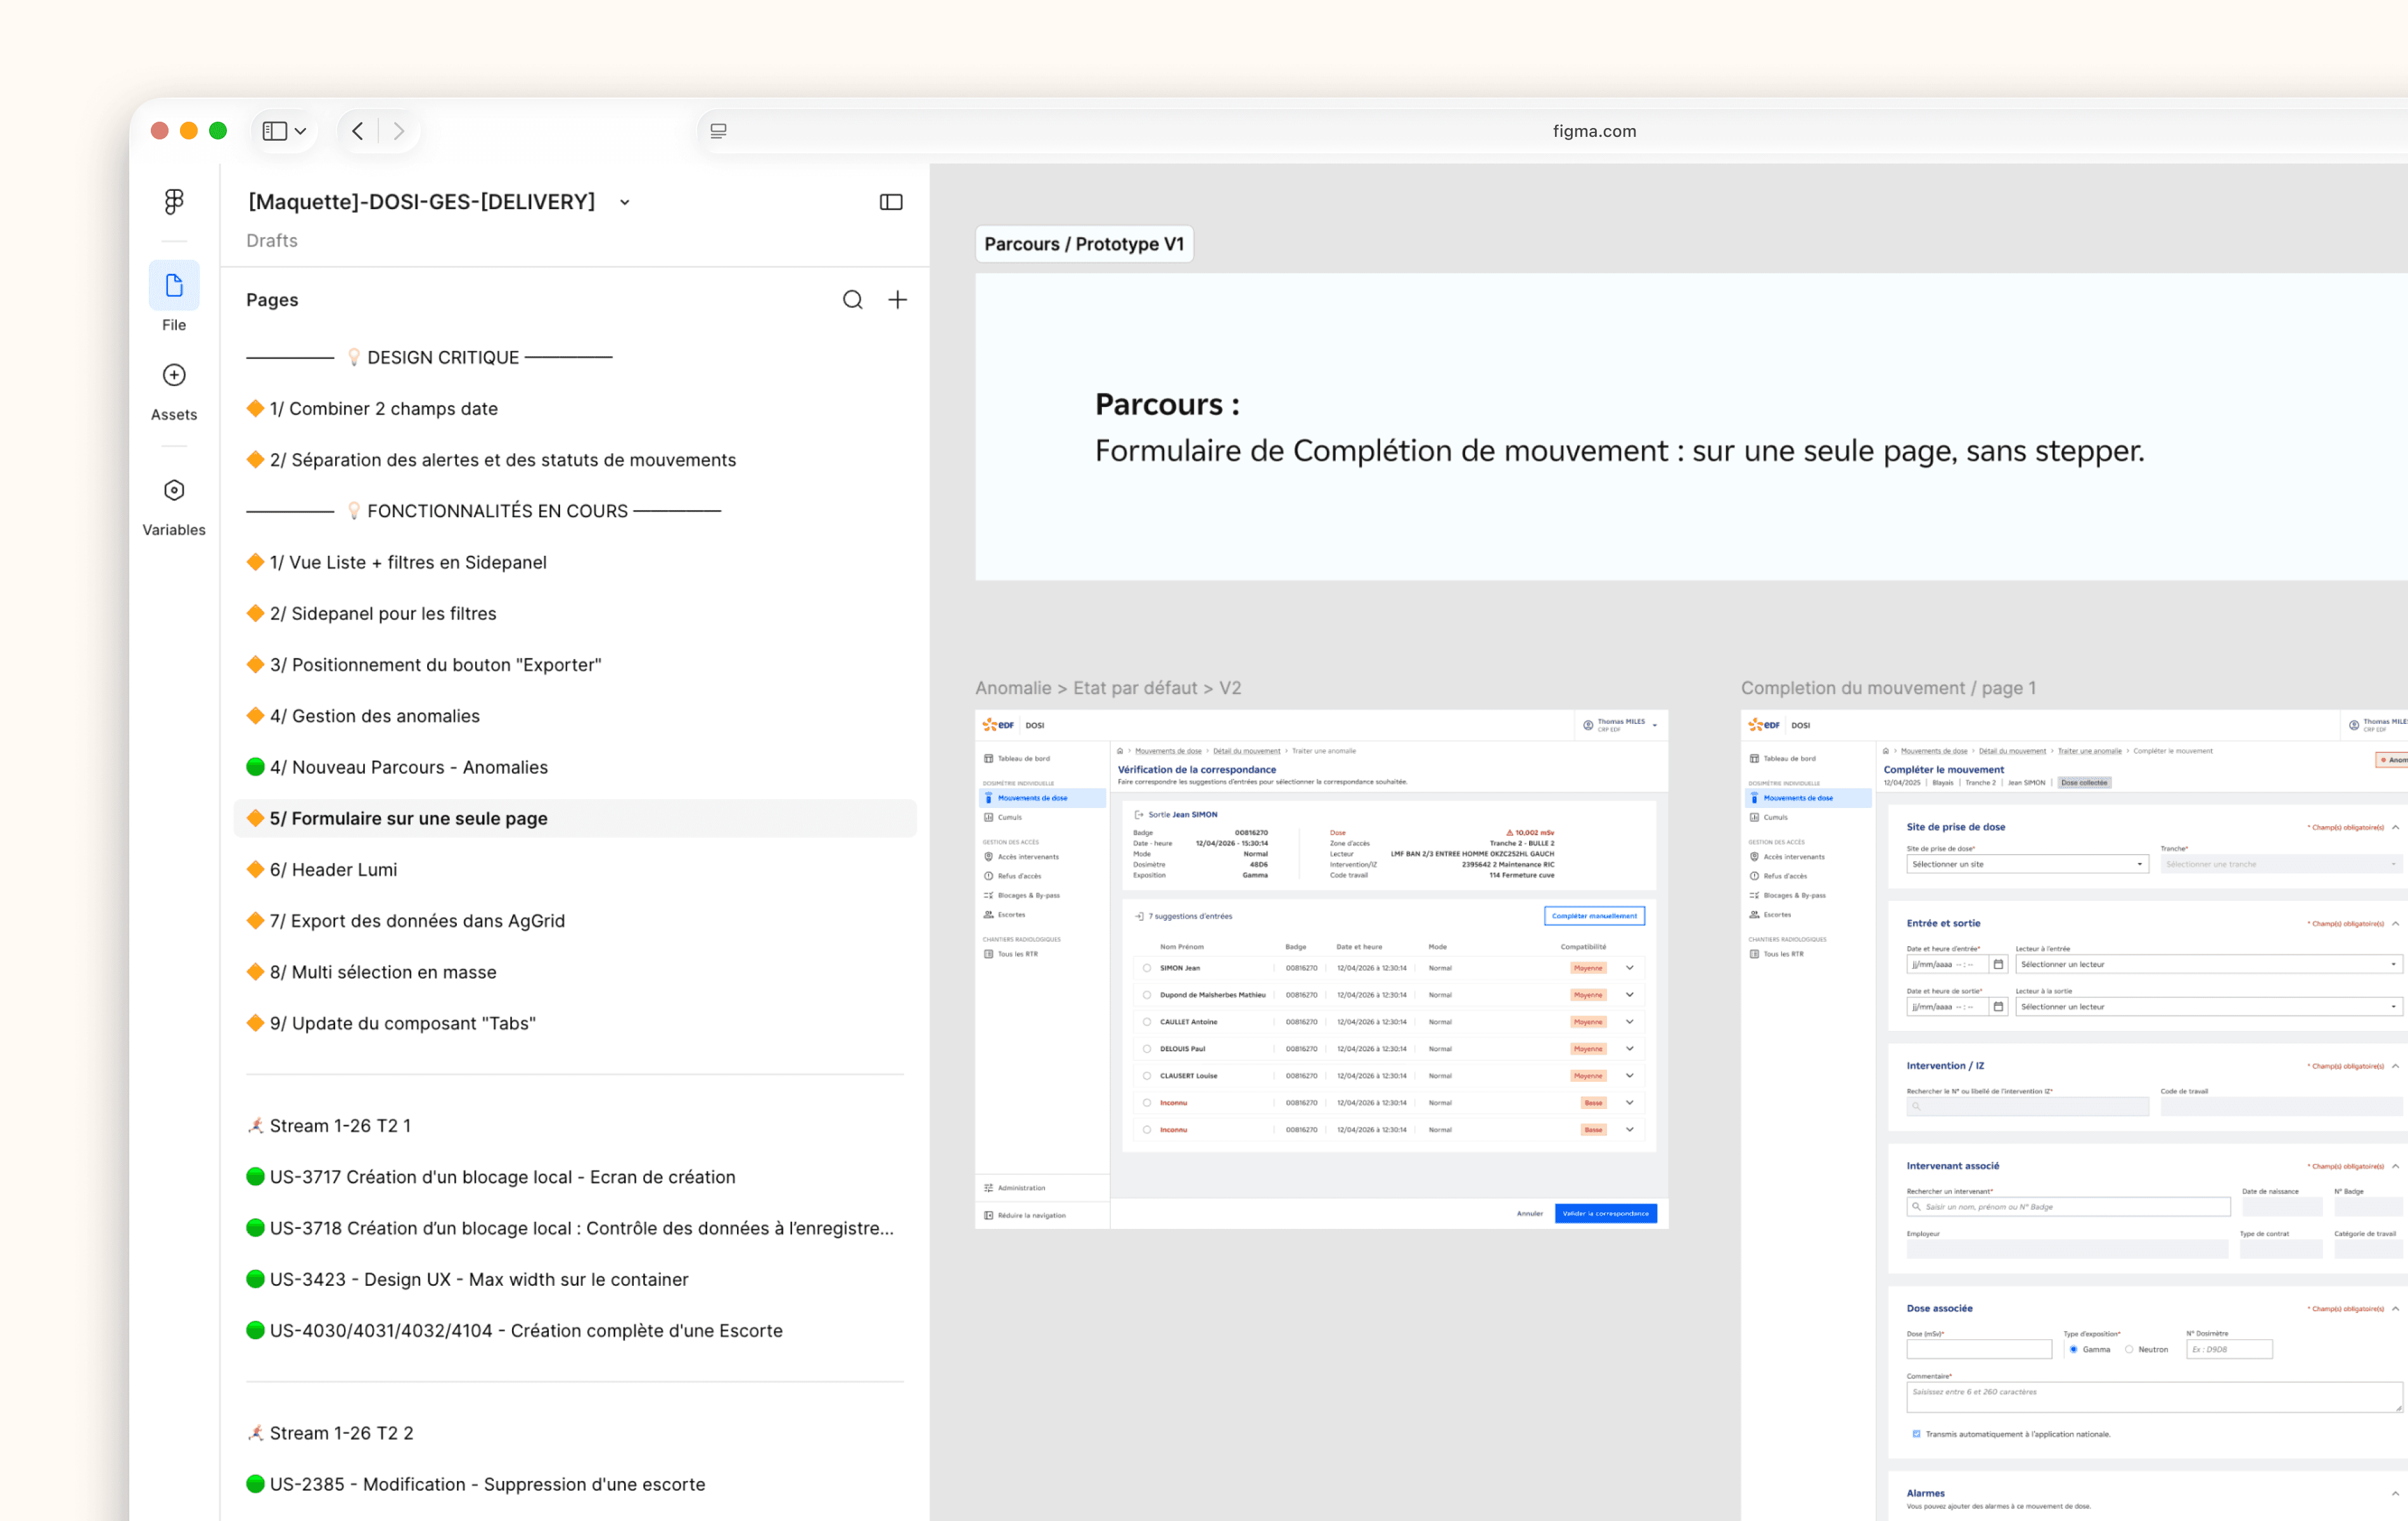Screen dimensions: 2408x1521
Task: Open the file name dropdown chevron
Action: point(625,202)
